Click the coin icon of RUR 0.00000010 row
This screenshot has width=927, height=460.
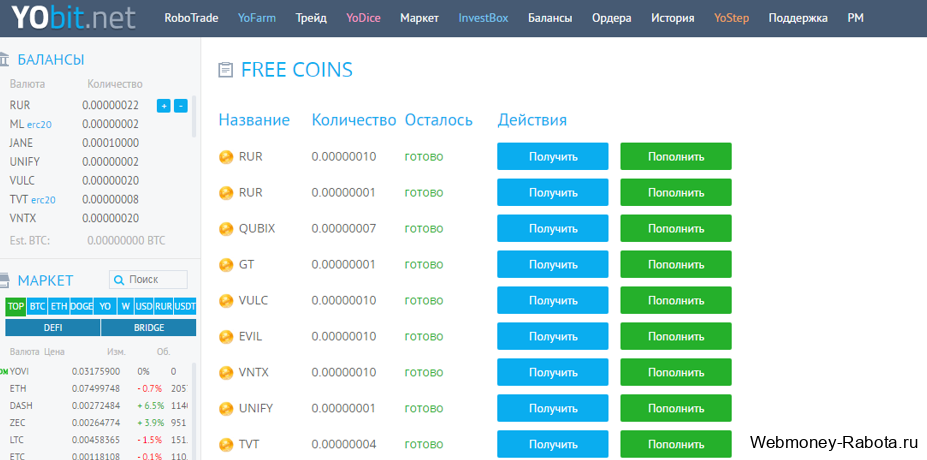pos(226,157)
